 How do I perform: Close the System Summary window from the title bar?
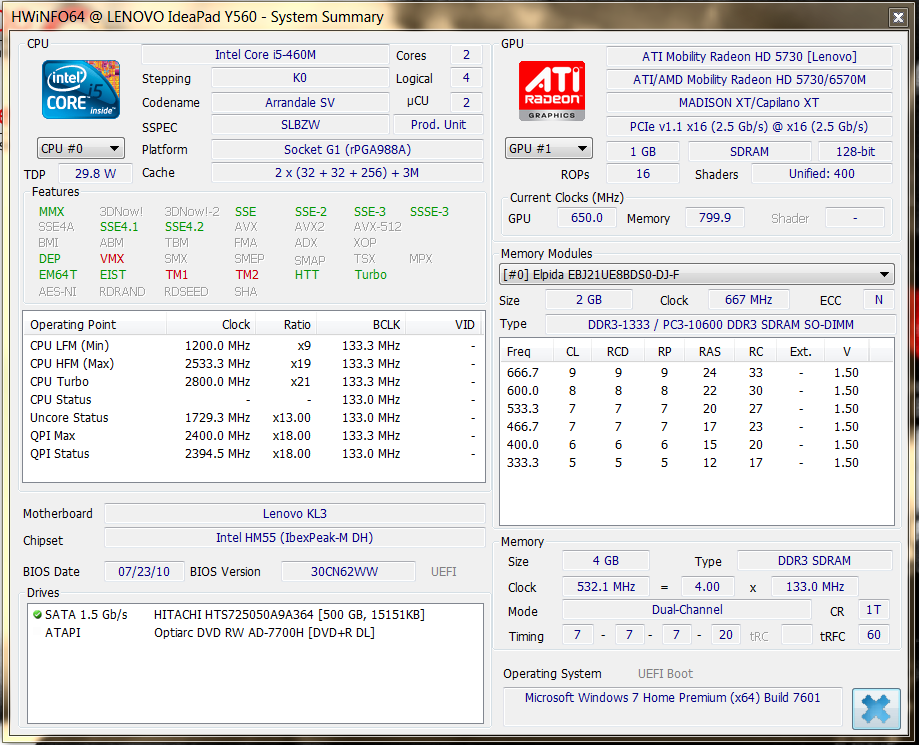tap(898, 18)
